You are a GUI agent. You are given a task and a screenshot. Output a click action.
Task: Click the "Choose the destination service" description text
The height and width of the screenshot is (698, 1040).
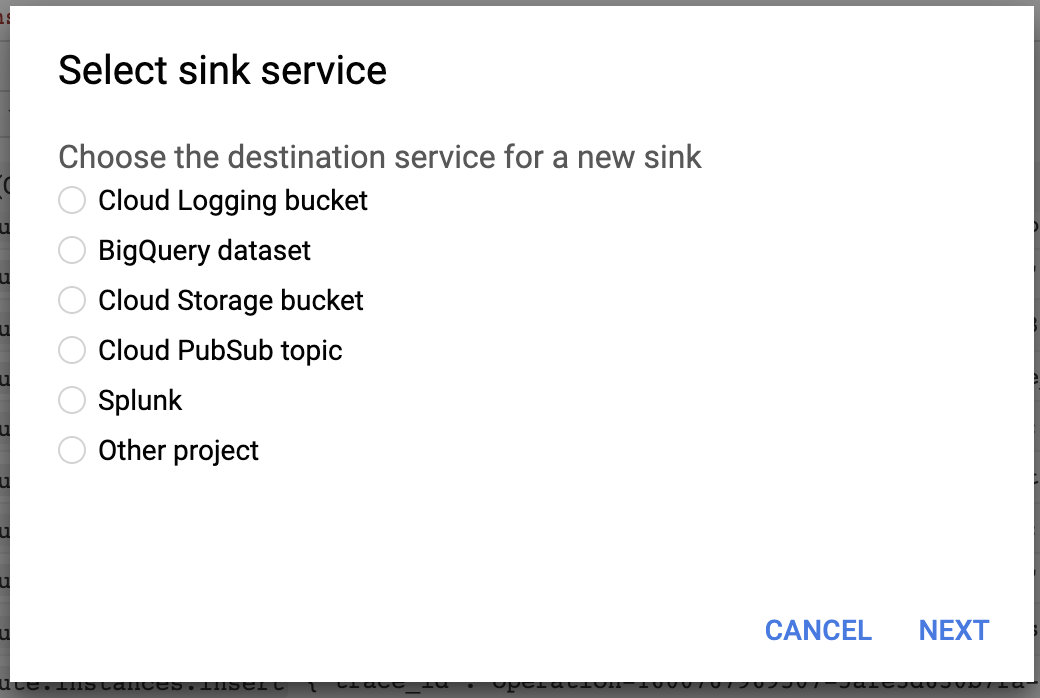click(x=380, y=157)
